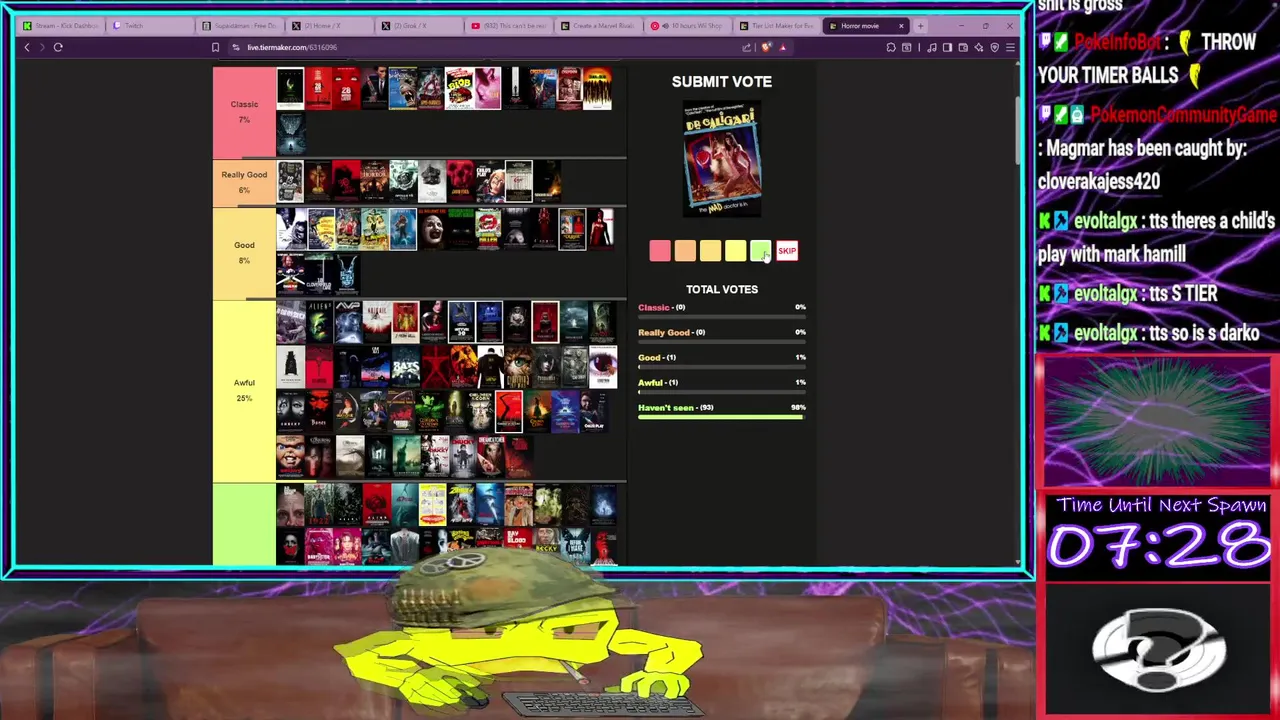This screenshot has height=720, width=1280.
Task: Switch to the Twitch tab
Action: 150,26
